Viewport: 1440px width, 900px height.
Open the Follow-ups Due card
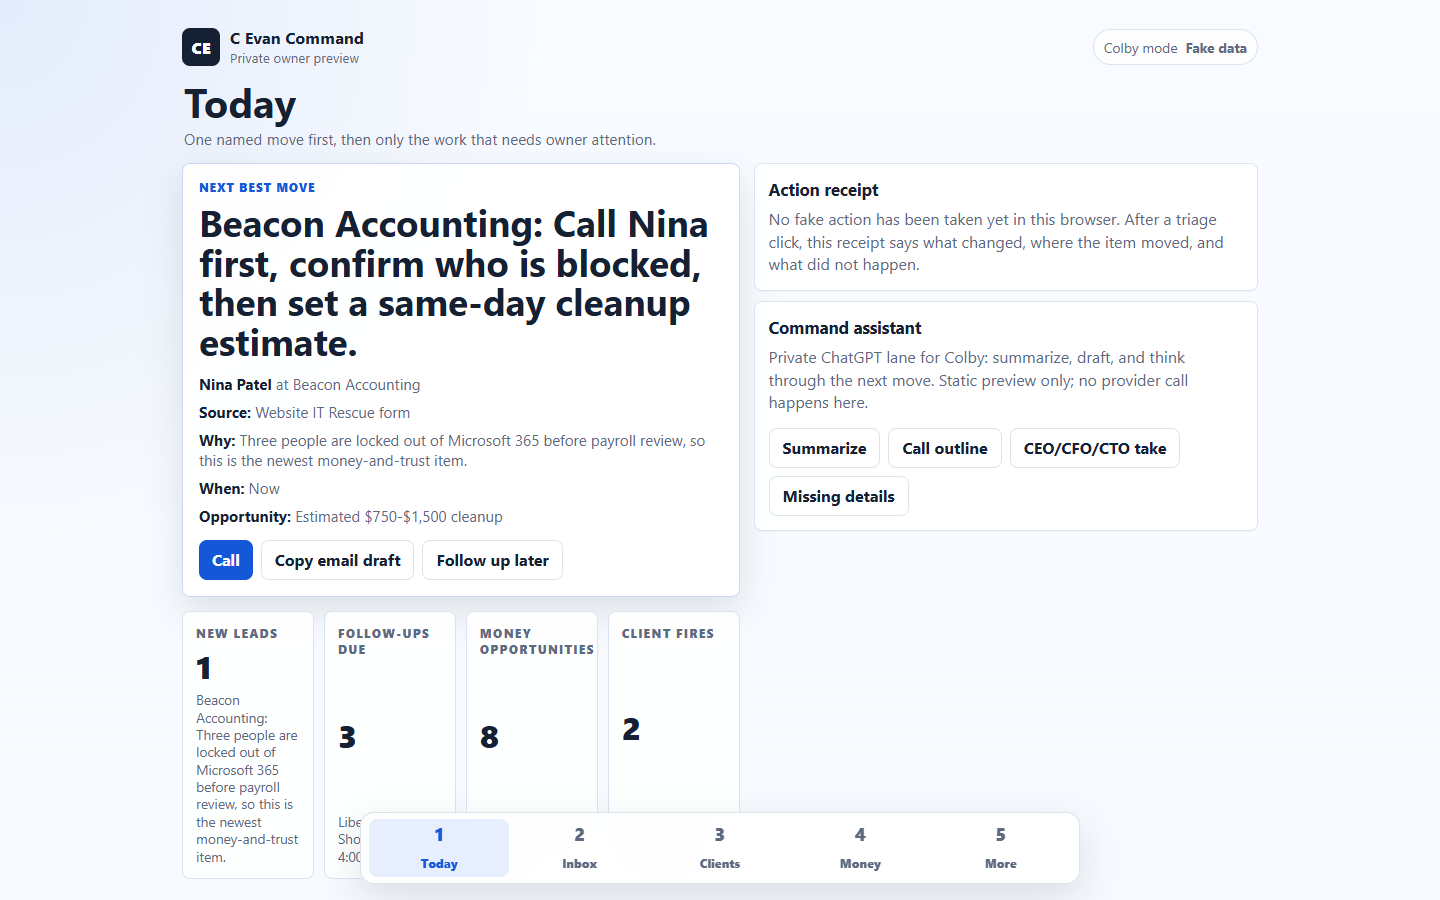pyautogui.click(x=390, y=712)
